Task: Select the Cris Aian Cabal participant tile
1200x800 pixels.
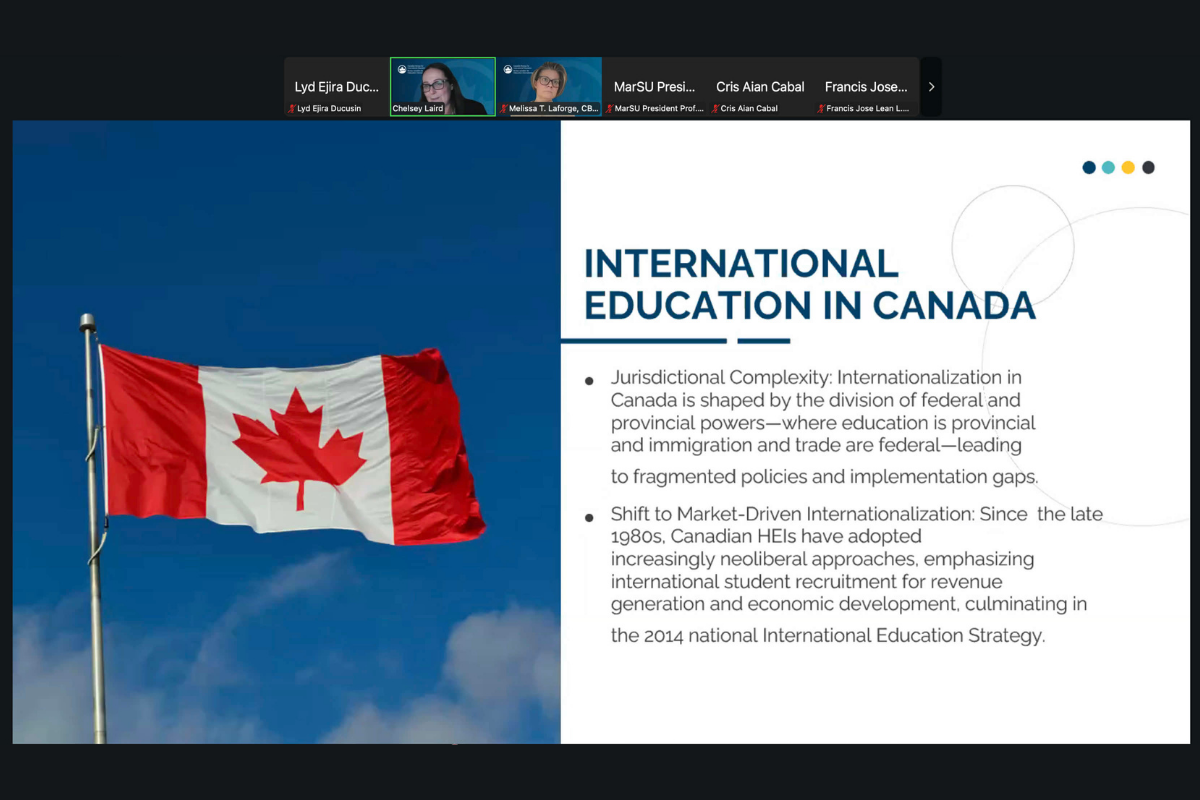Action: (x=760, y=87)
